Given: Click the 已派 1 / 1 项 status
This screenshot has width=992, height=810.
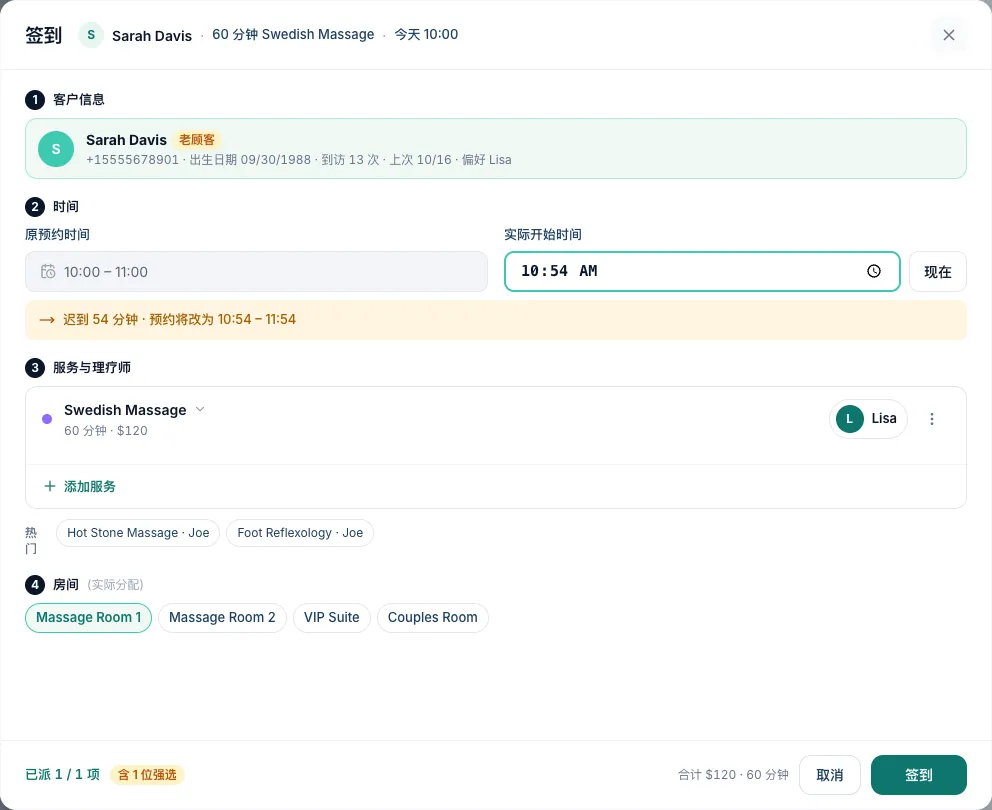Looking at the screenshot, I should coord(63,775).
